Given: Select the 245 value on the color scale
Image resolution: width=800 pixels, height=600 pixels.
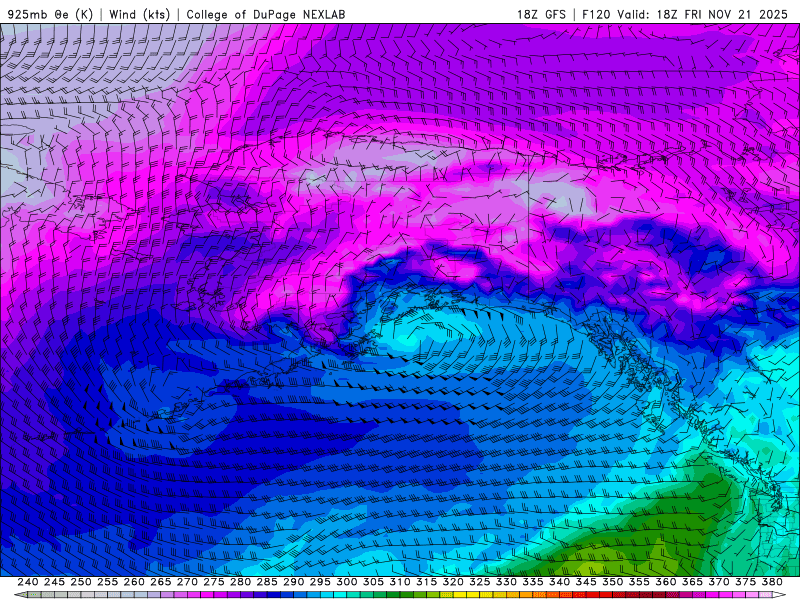Looking at the screenshot, I should pos(54,582).
